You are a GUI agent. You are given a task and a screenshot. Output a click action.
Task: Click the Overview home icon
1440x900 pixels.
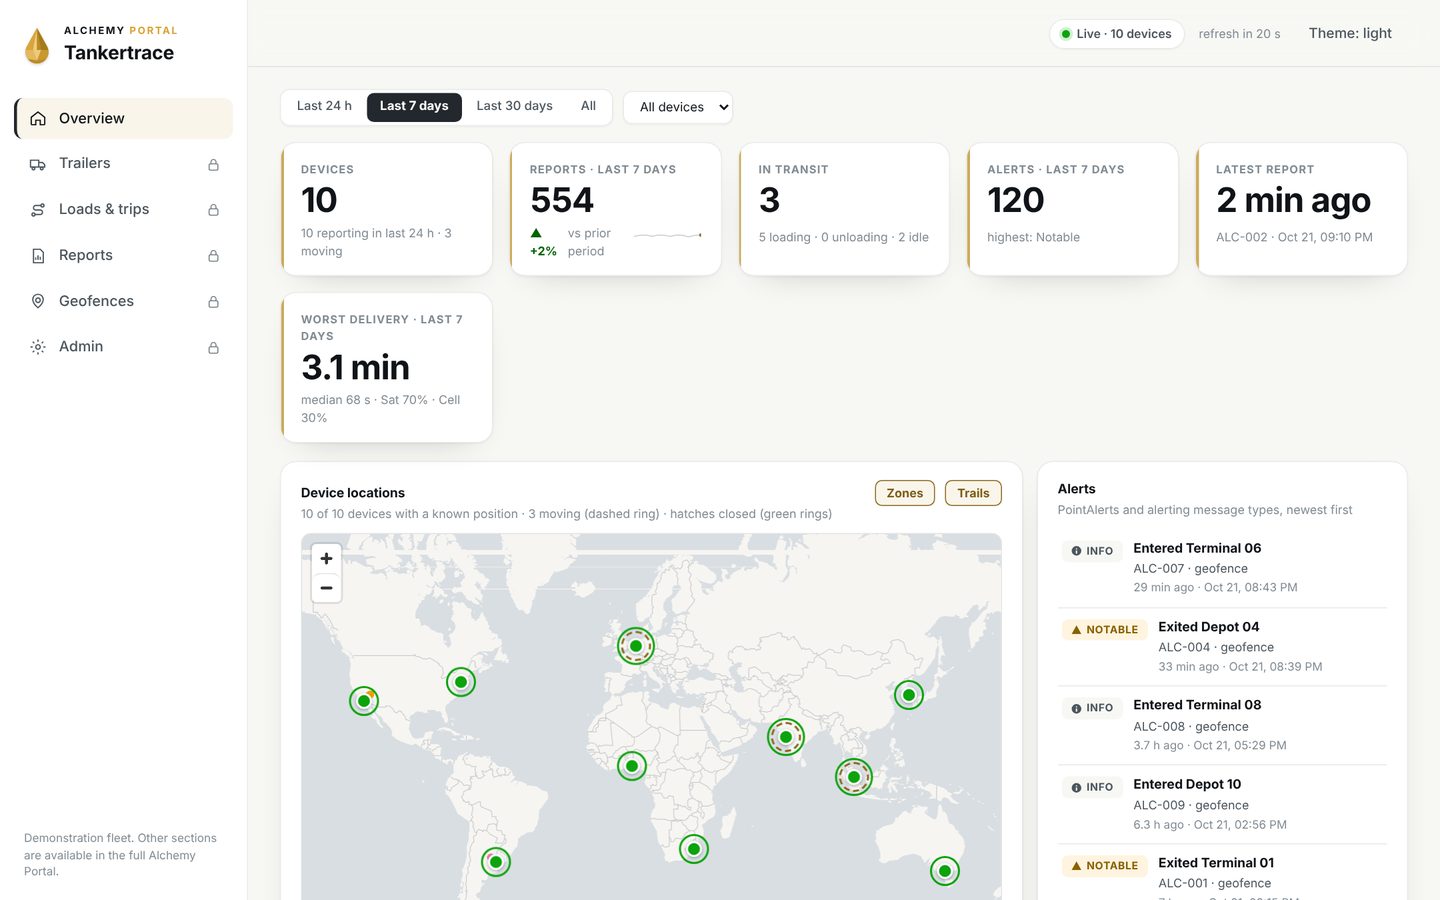coord(38,118)
